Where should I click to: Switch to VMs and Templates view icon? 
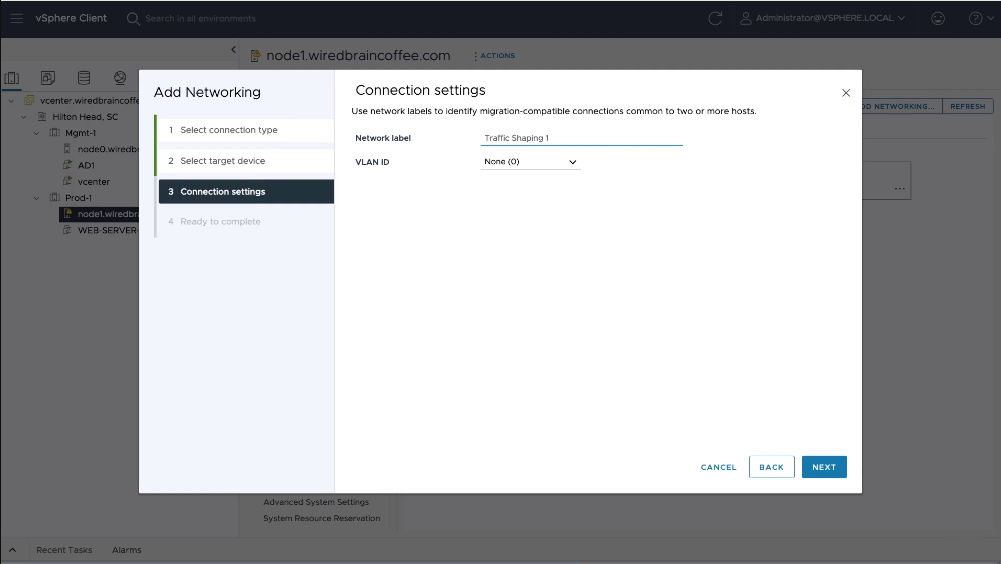coord(48,78)
